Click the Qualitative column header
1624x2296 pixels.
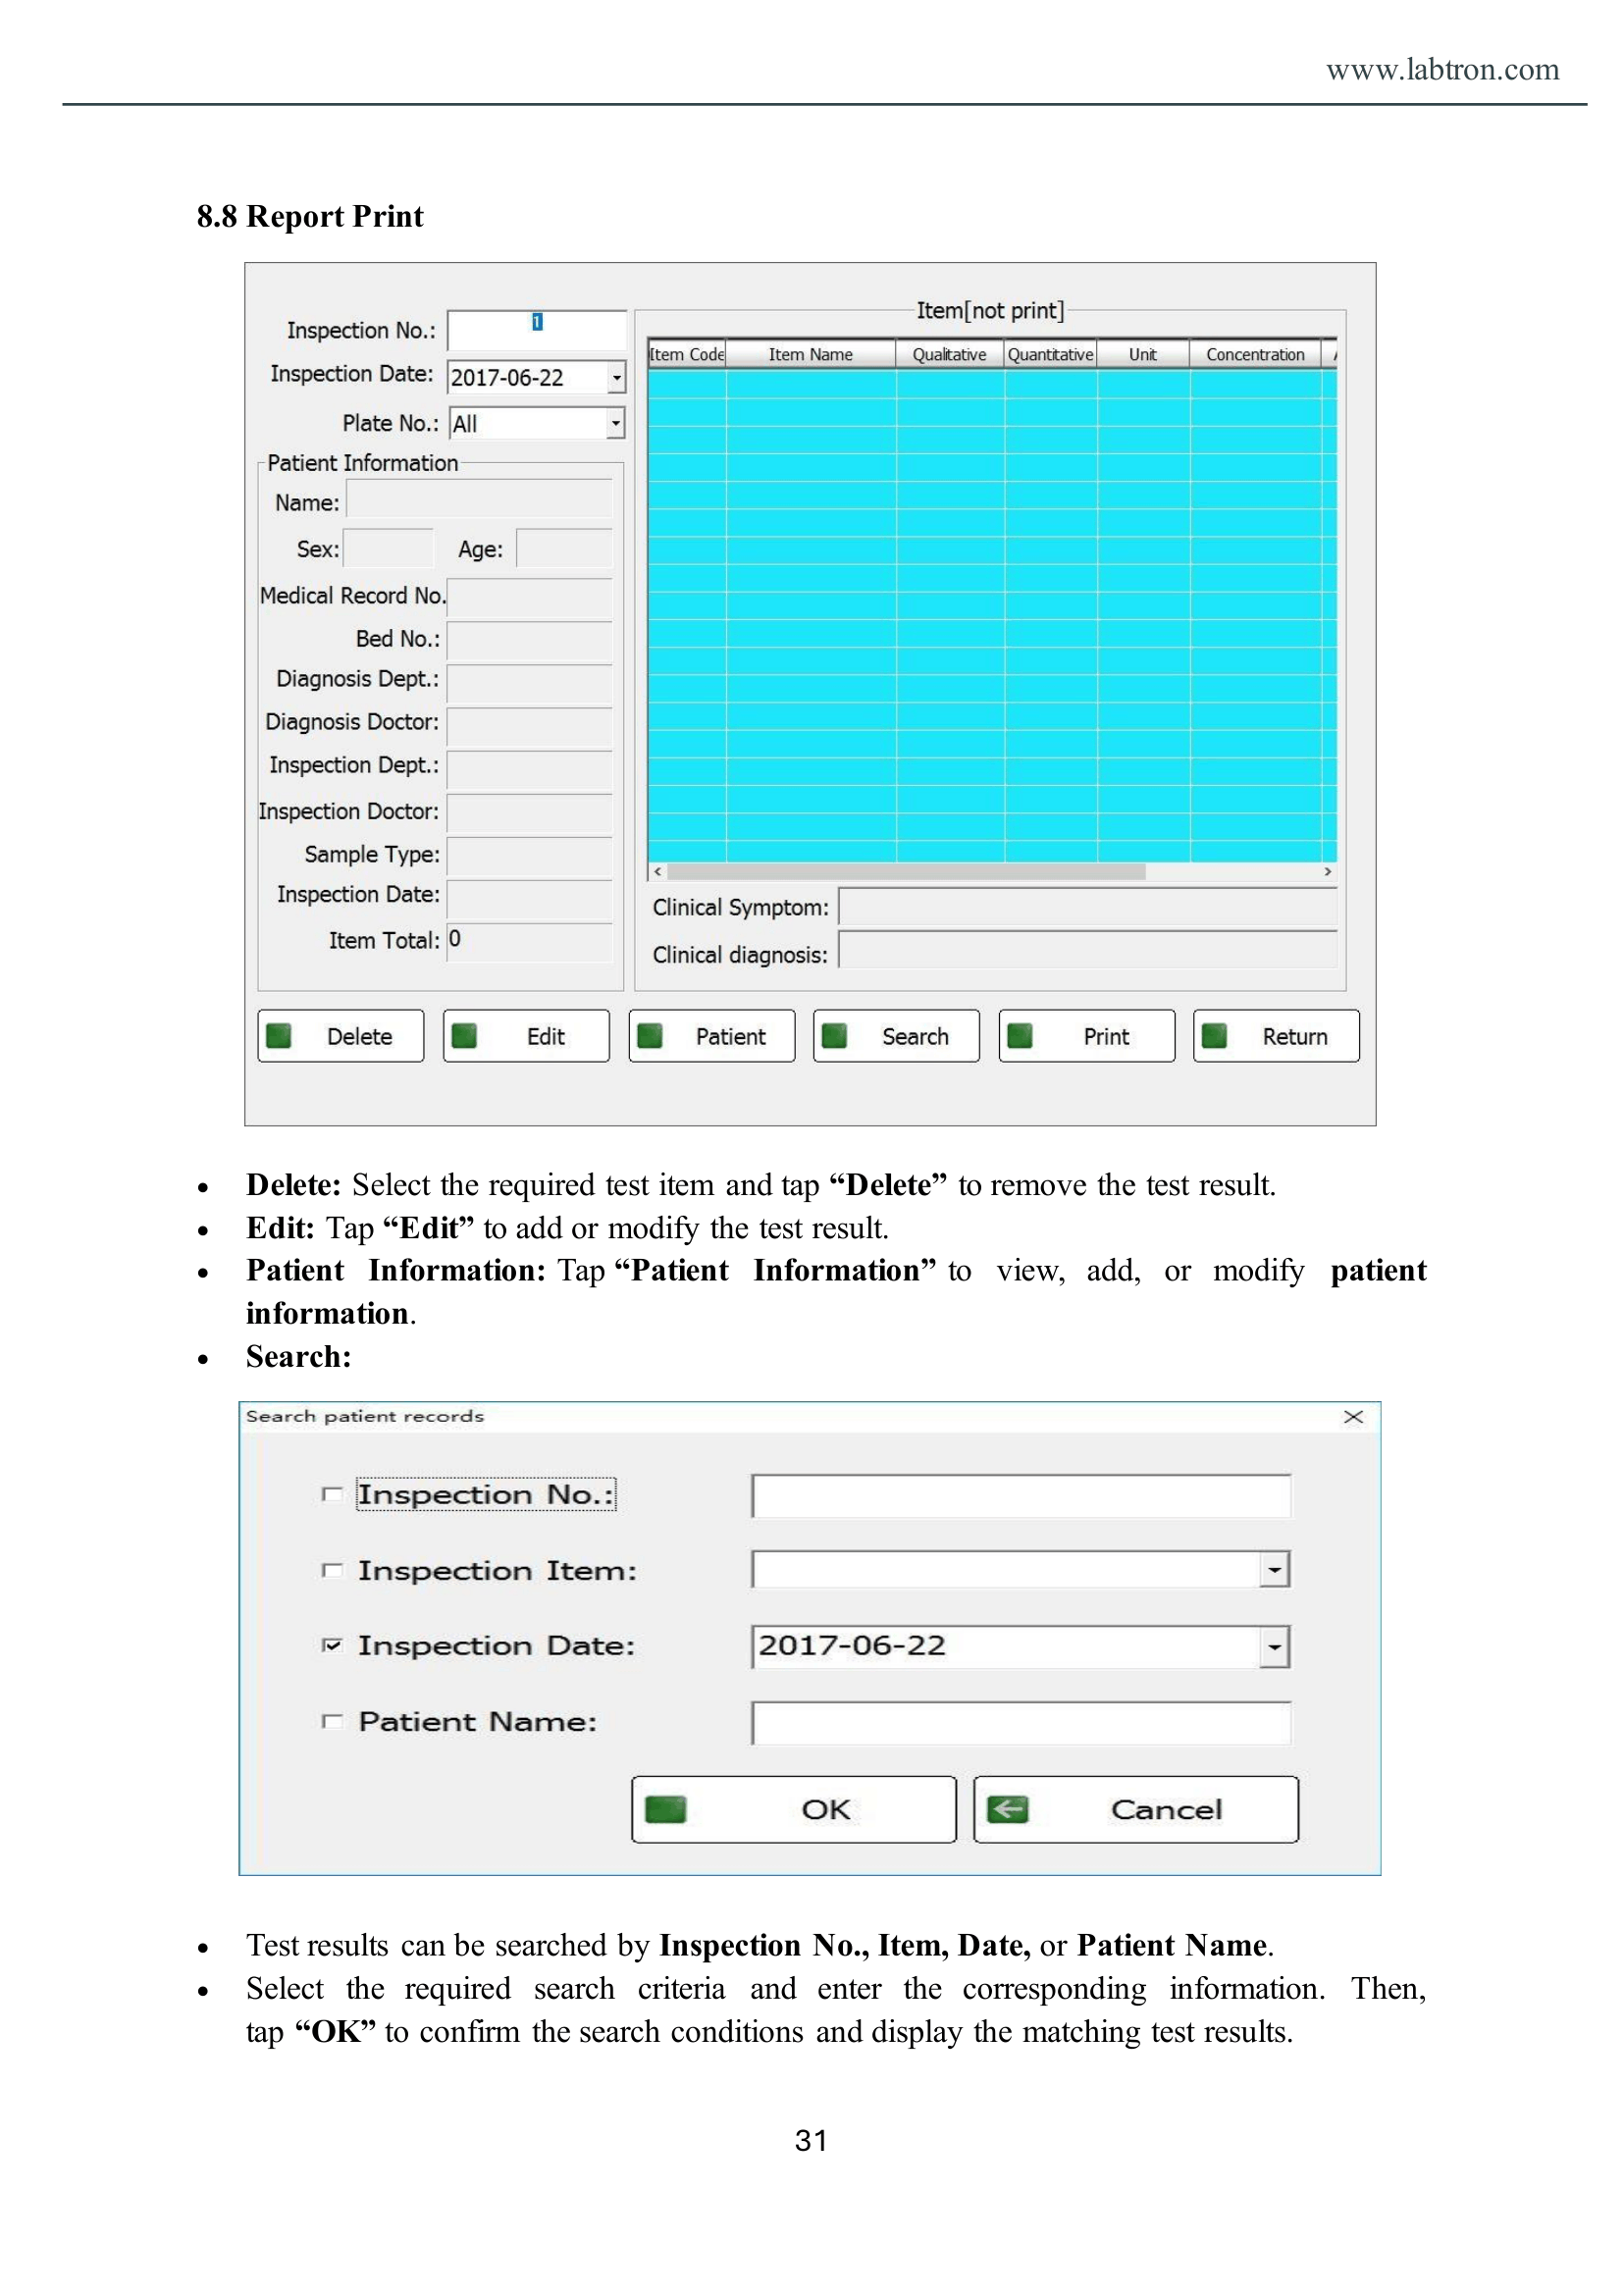pyautogui.click(x=950, y=354)
